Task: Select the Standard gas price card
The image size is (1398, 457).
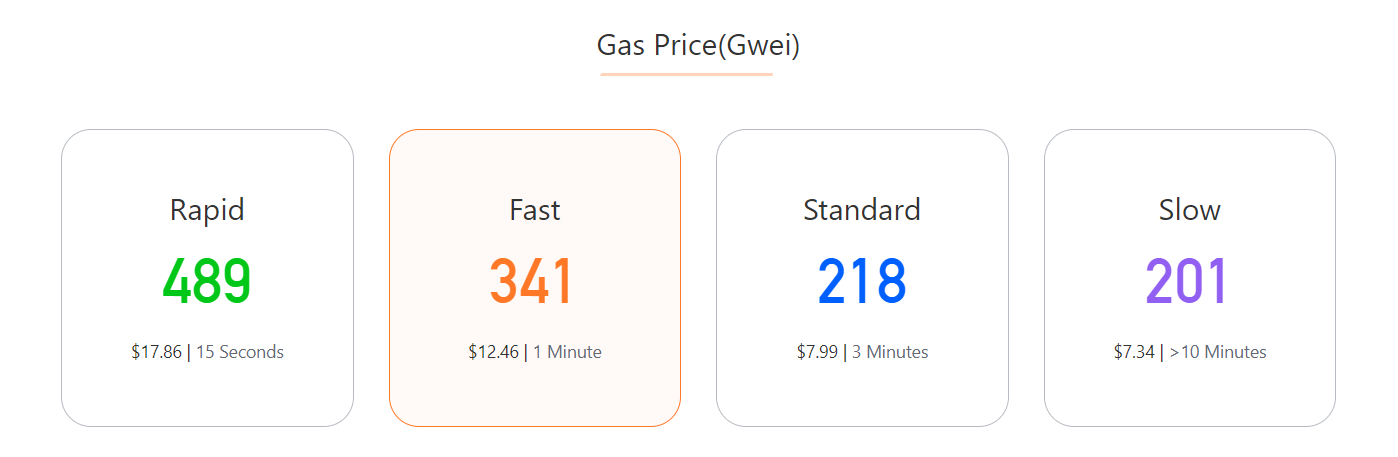Action: (x=862, y=278)
